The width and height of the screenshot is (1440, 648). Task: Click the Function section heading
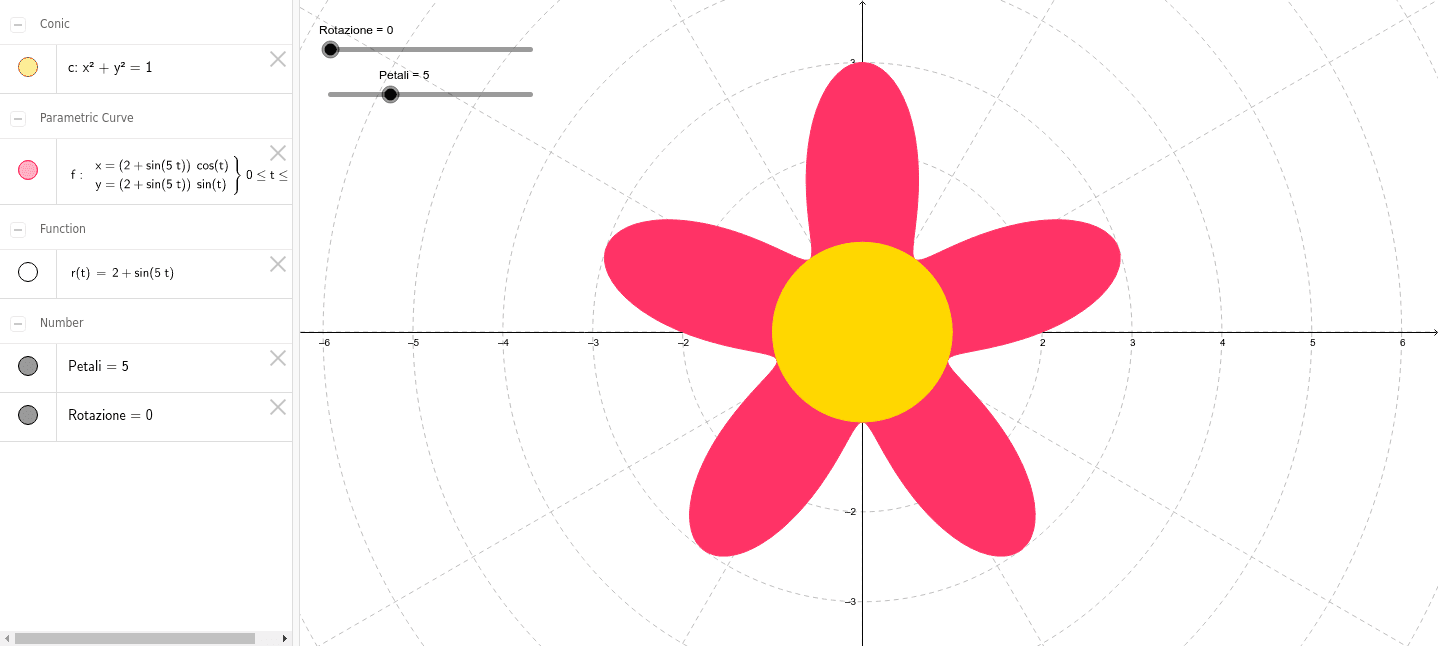click(63, 229)
